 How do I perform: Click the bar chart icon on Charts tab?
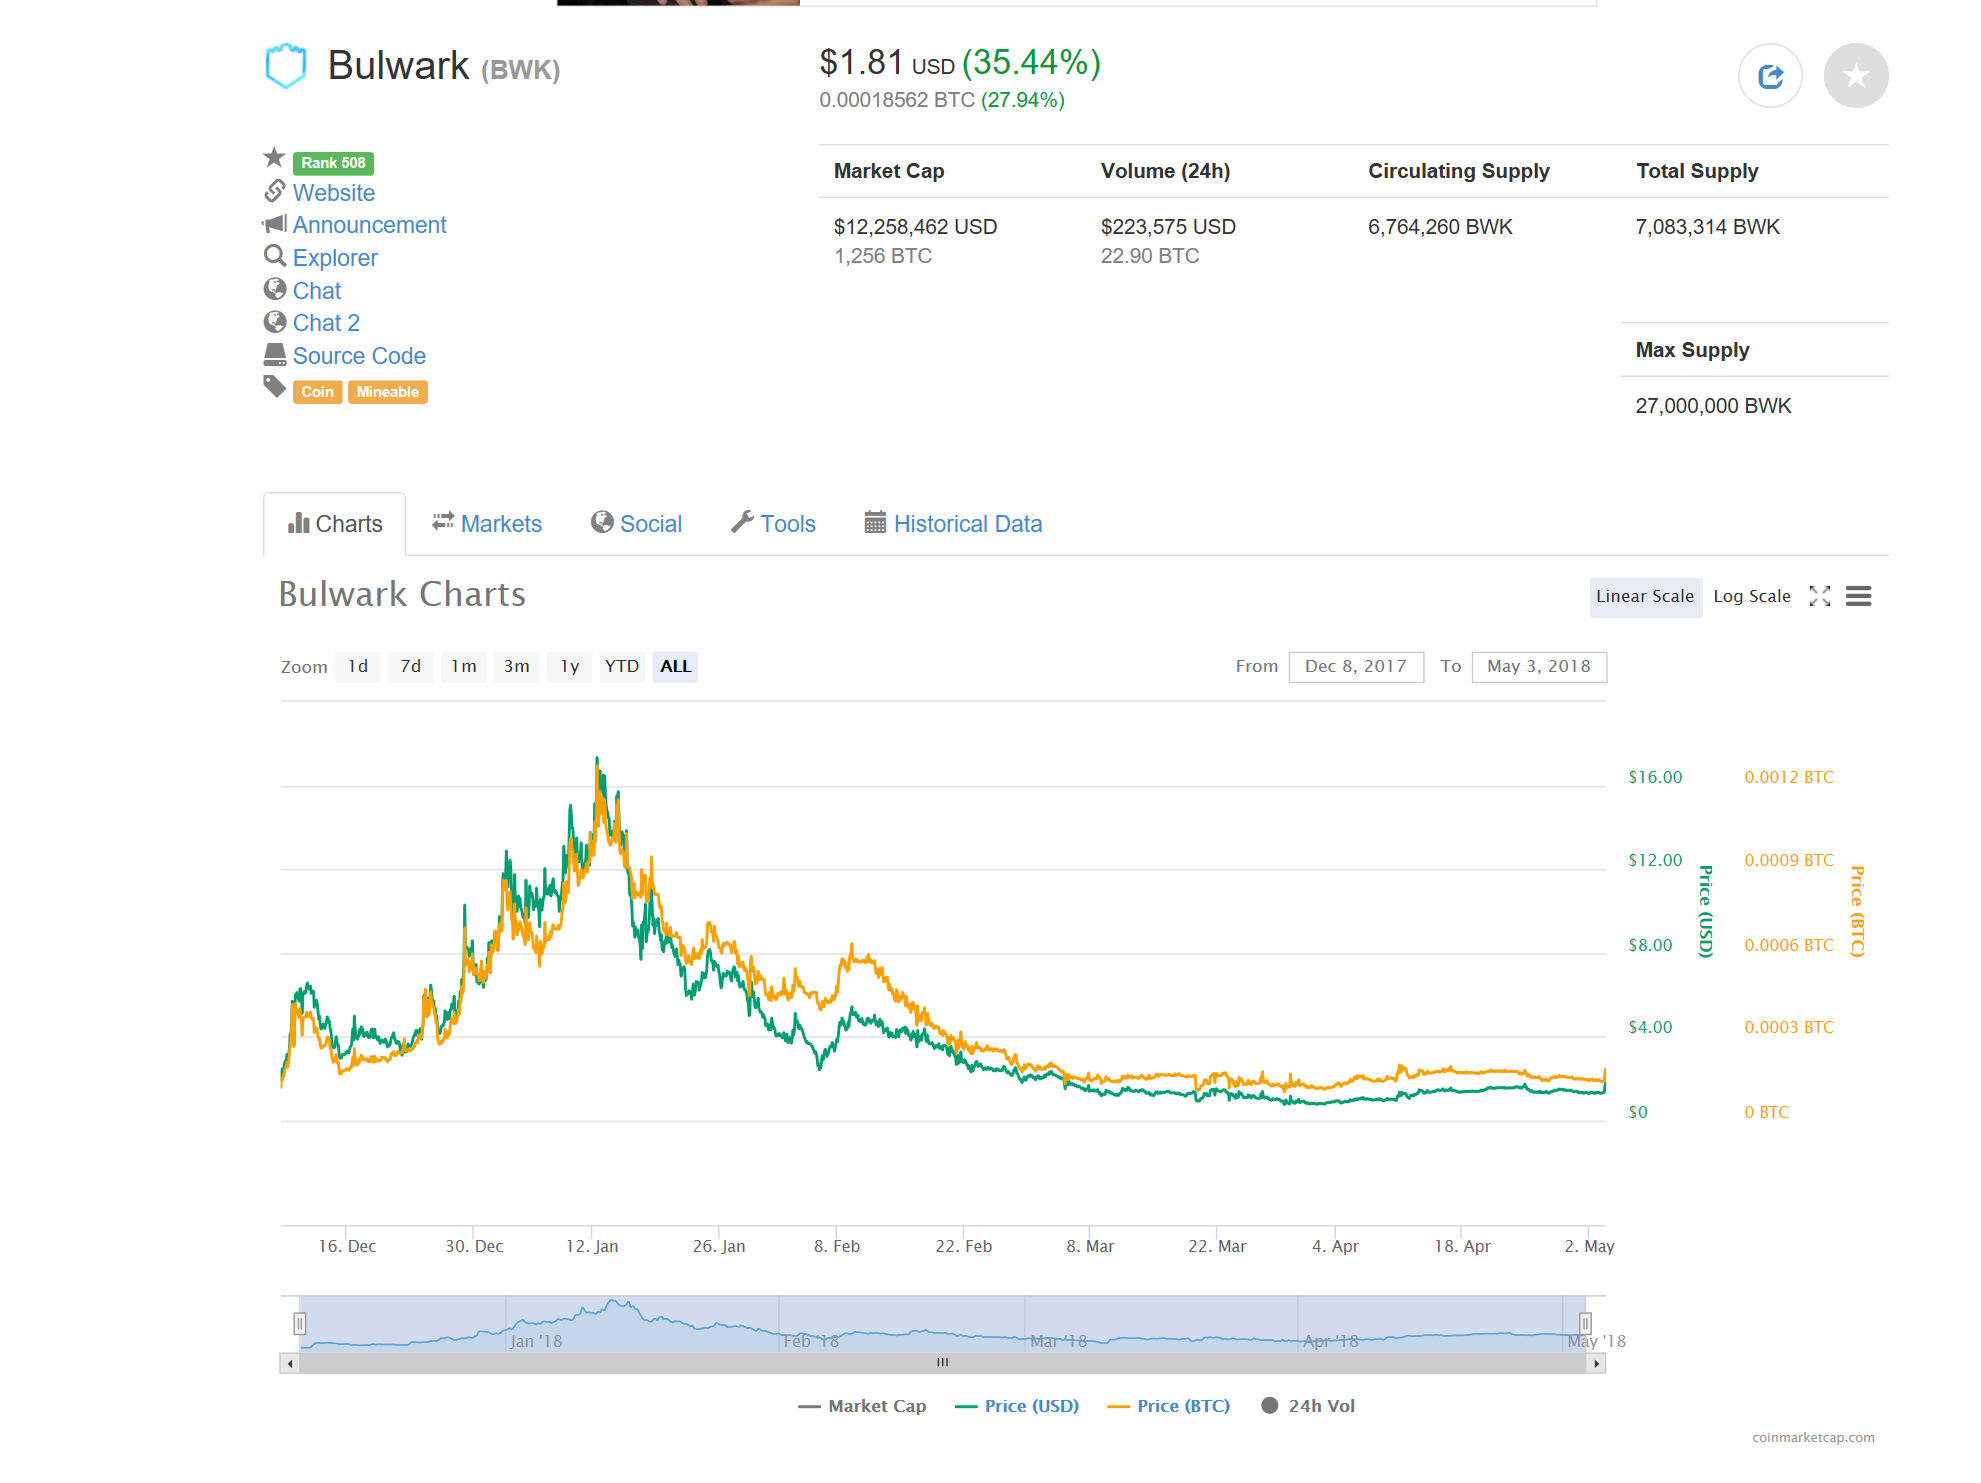click(x=298, y=523)
